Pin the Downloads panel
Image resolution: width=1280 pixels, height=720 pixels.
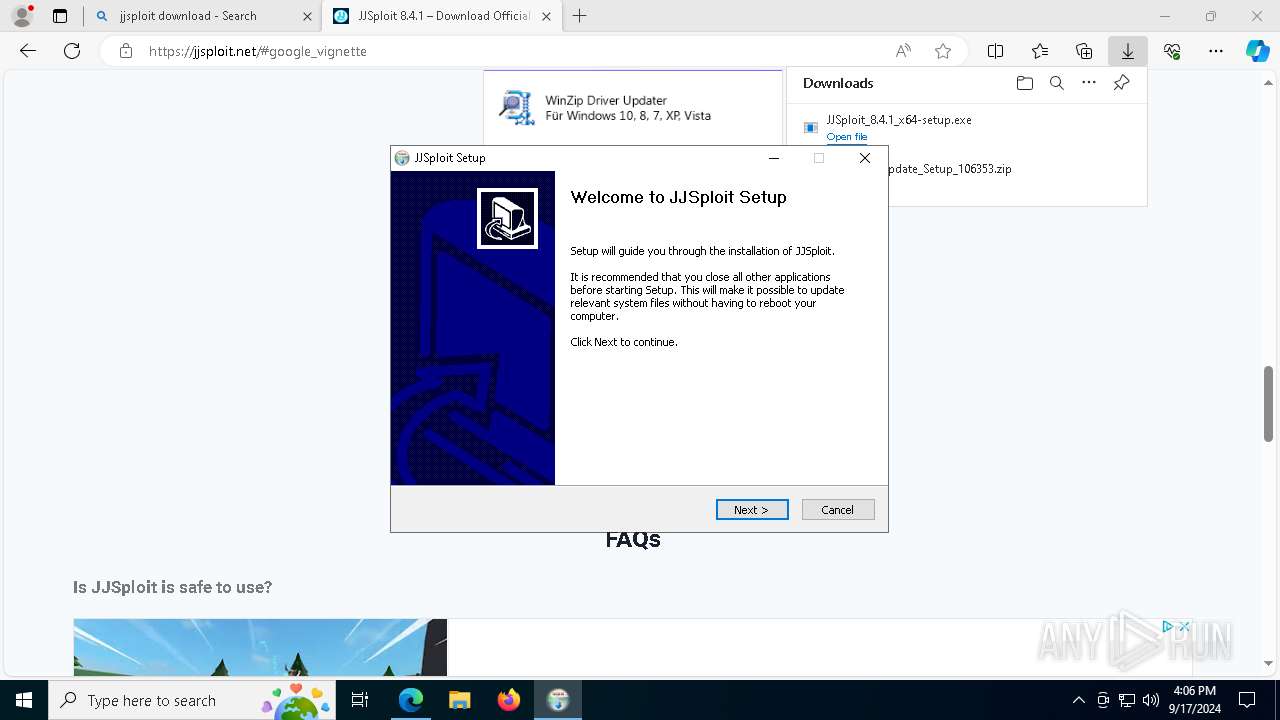click(x=1121, y=83)
